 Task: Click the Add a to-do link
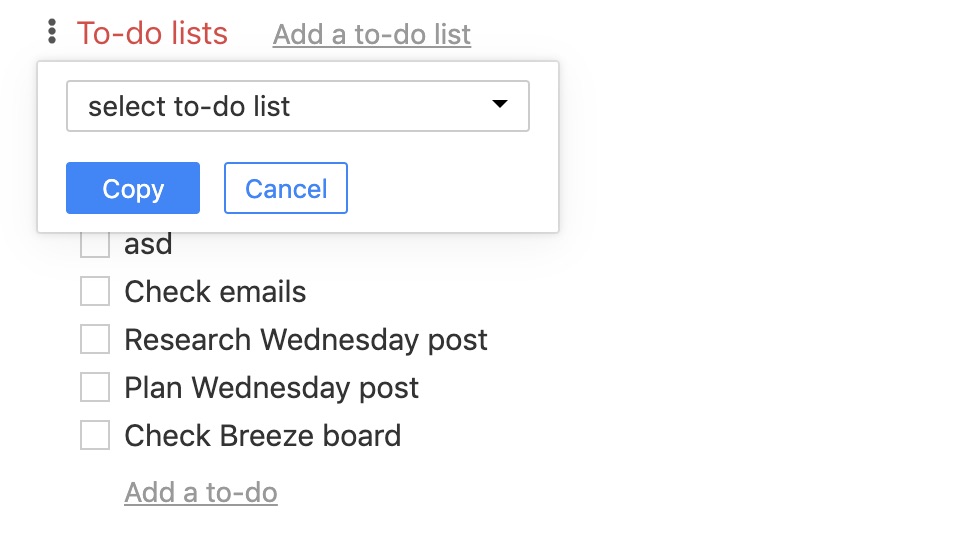coord(200,493)
